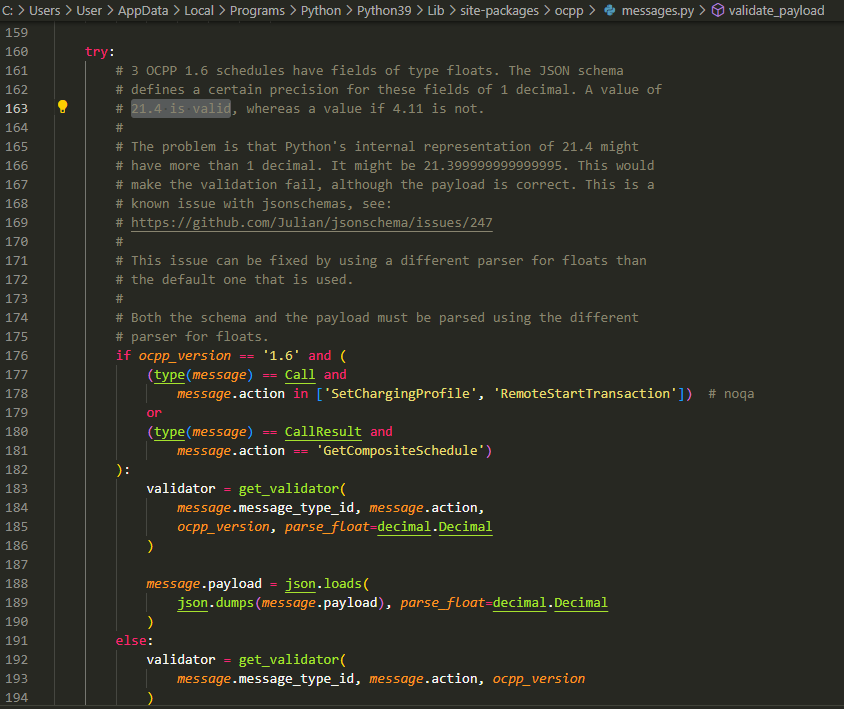
Task: Click 'ocpp_version' on line 176
Action: (185, 355)
